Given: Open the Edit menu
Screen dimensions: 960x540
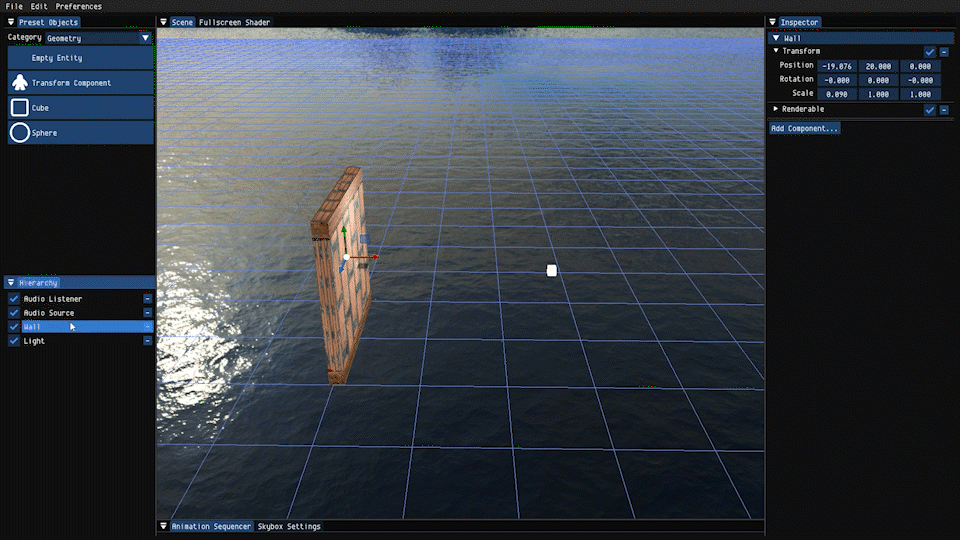Looking at the screenshot, I should (x=39, y=6).
